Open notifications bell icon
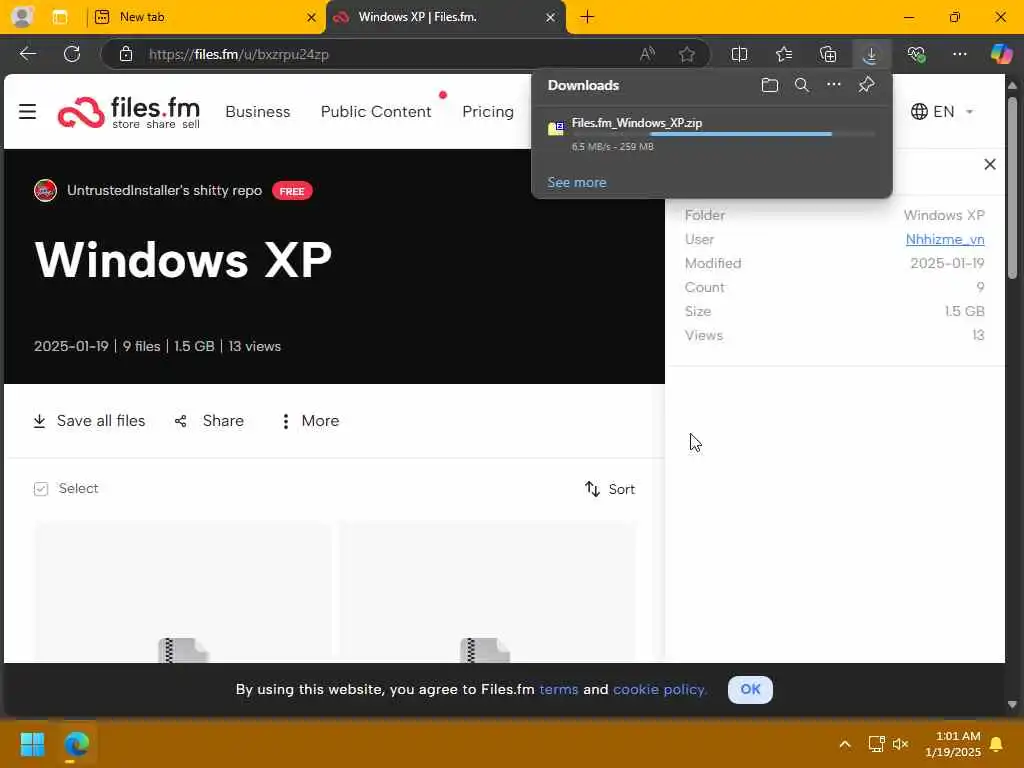The image size is (1024, 768). 997,744
